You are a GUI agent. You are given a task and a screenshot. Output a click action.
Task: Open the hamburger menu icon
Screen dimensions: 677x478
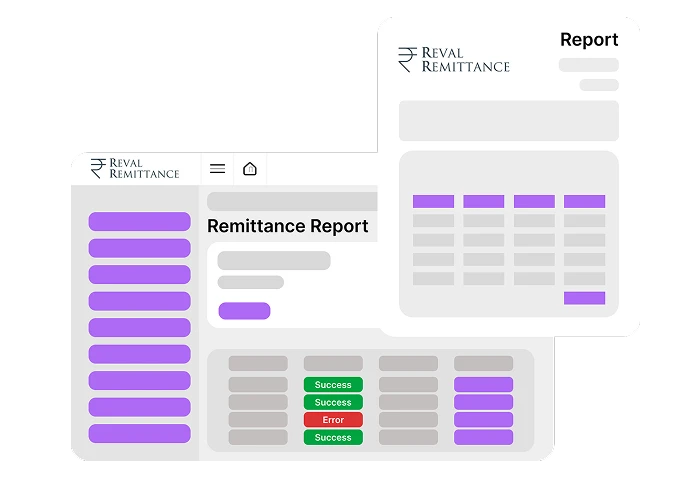pyautogui.click(x=217, y=169)
